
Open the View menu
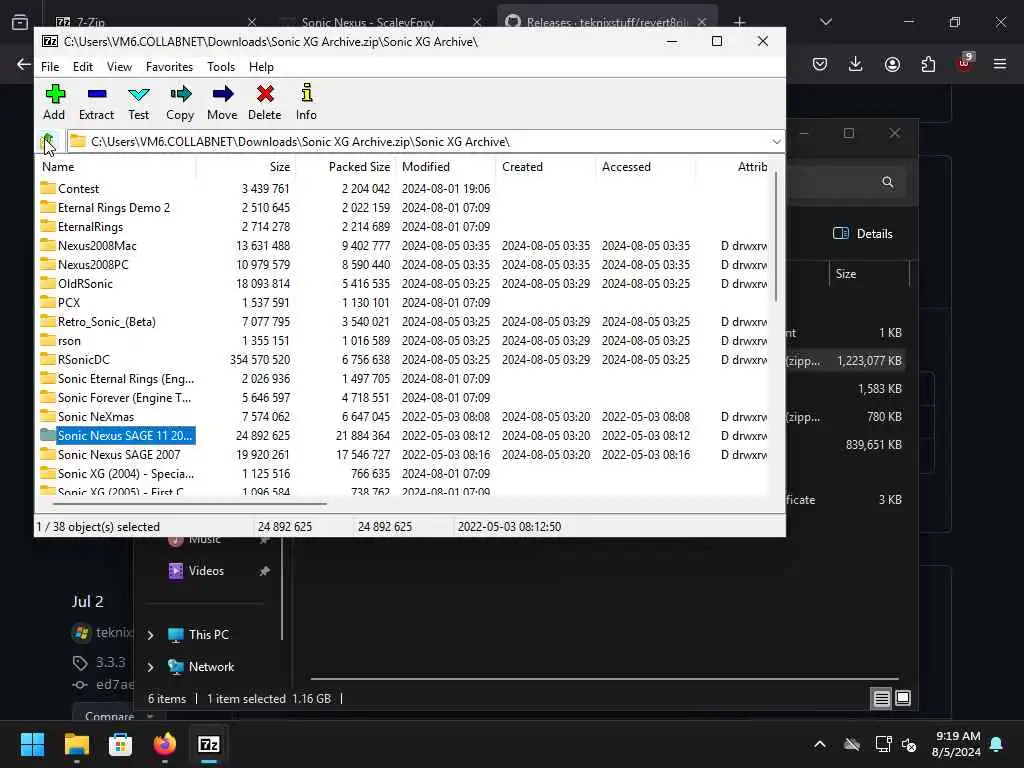pyautogui.click(x=119, y=67)
